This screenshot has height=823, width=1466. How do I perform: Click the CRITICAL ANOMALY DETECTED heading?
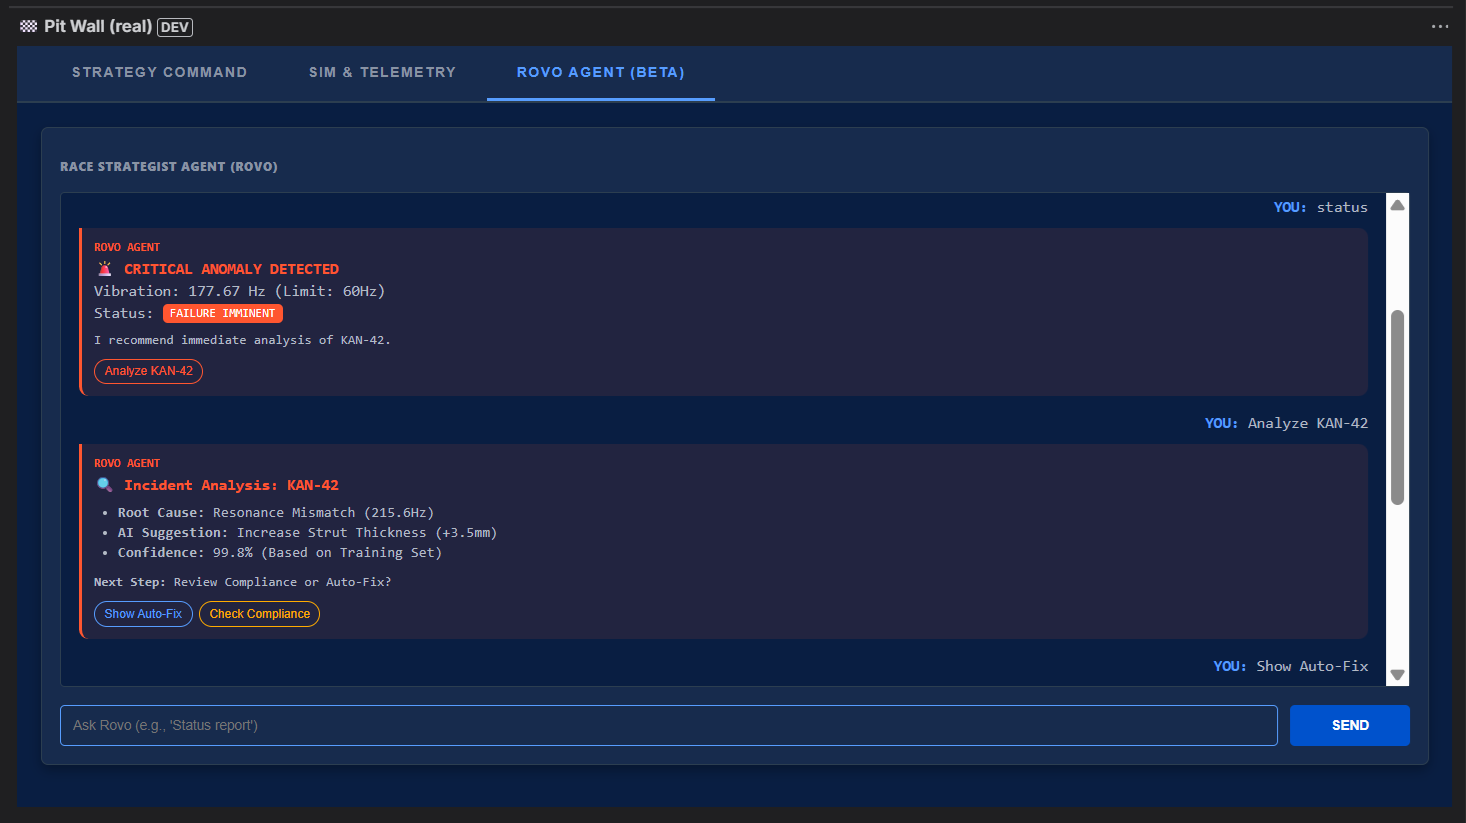(x=231, y=269)
